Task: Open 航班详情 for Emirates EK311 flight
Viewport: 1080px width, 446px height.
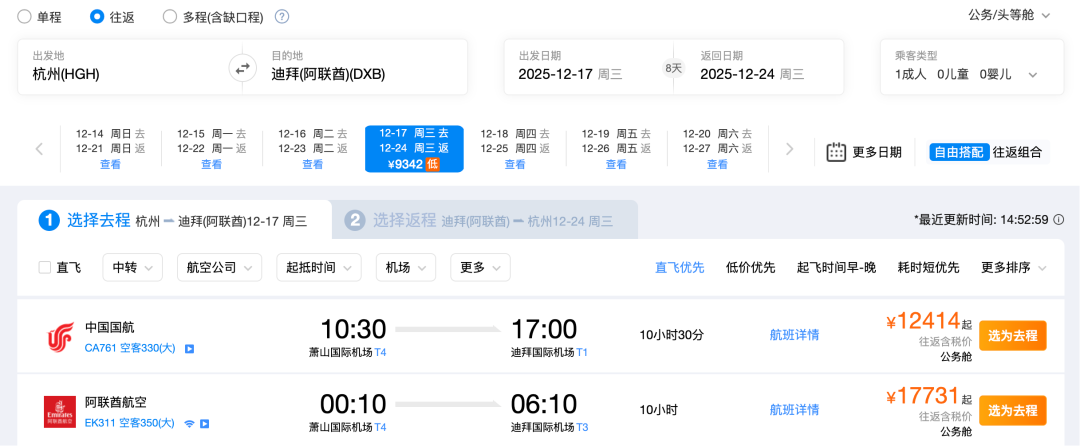Action: coord(794,409)
